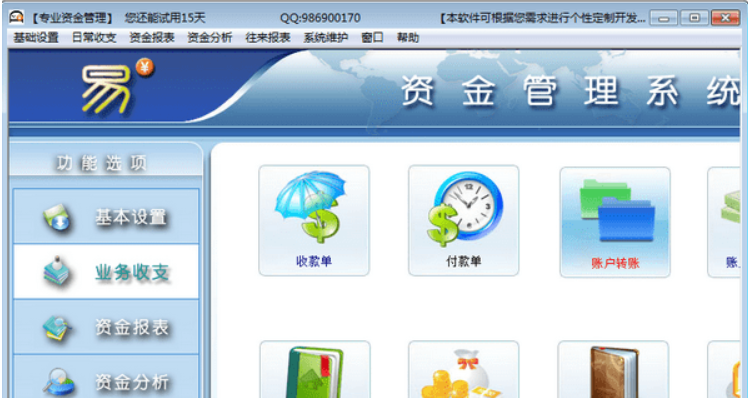Screen dimensions: 748x398
Task: Open the 系统维护 menu
Action: tap(326, 38)
